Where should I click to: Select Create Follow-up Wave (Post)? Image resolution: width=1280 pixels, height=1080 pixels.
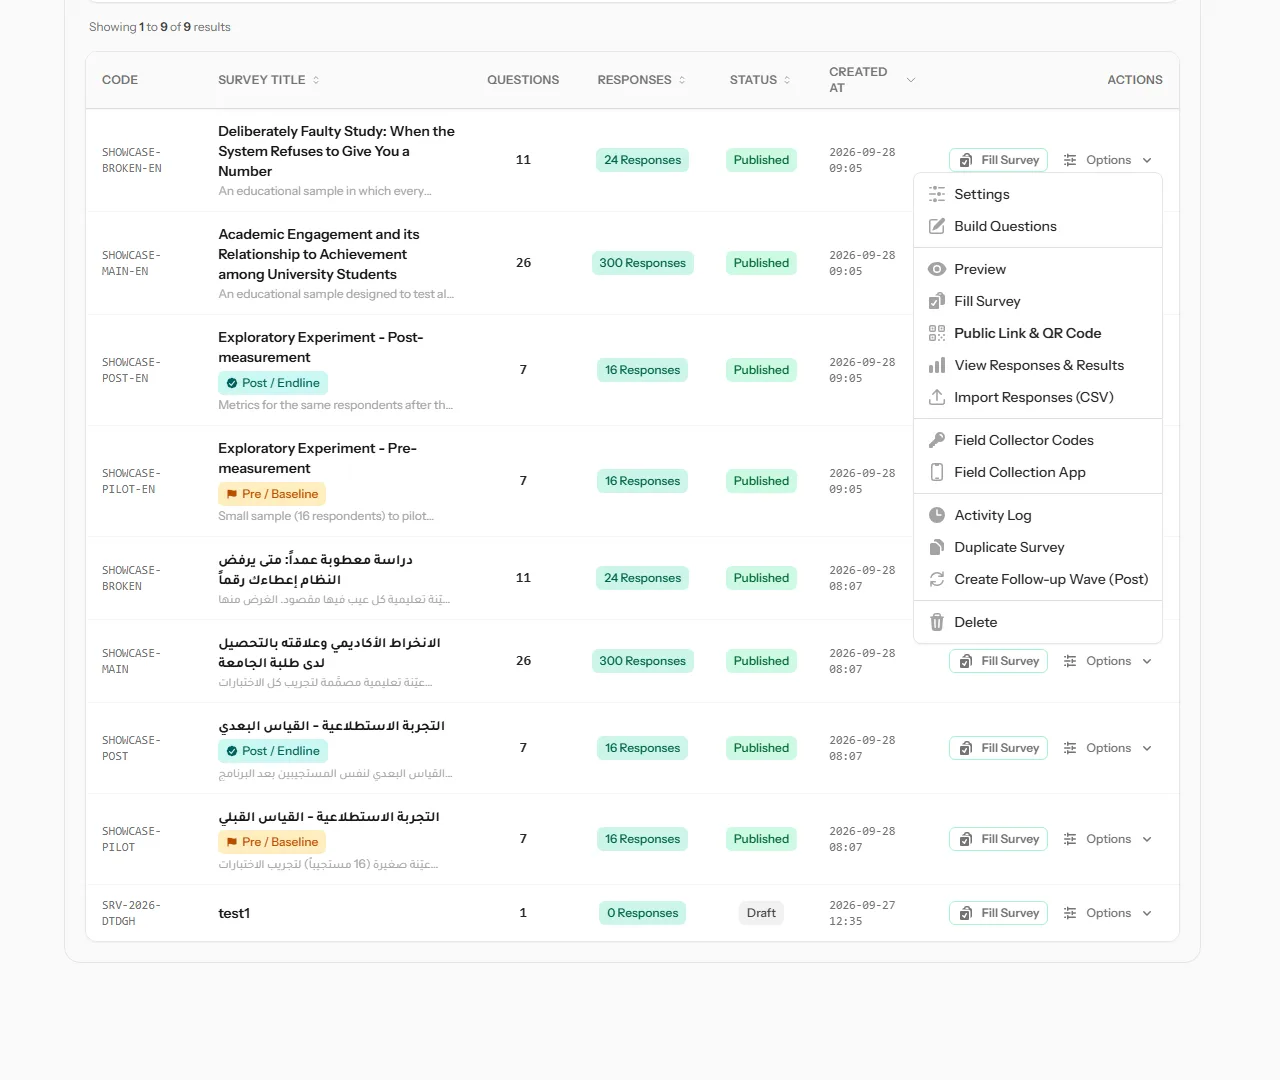(x=1037, y=579)
